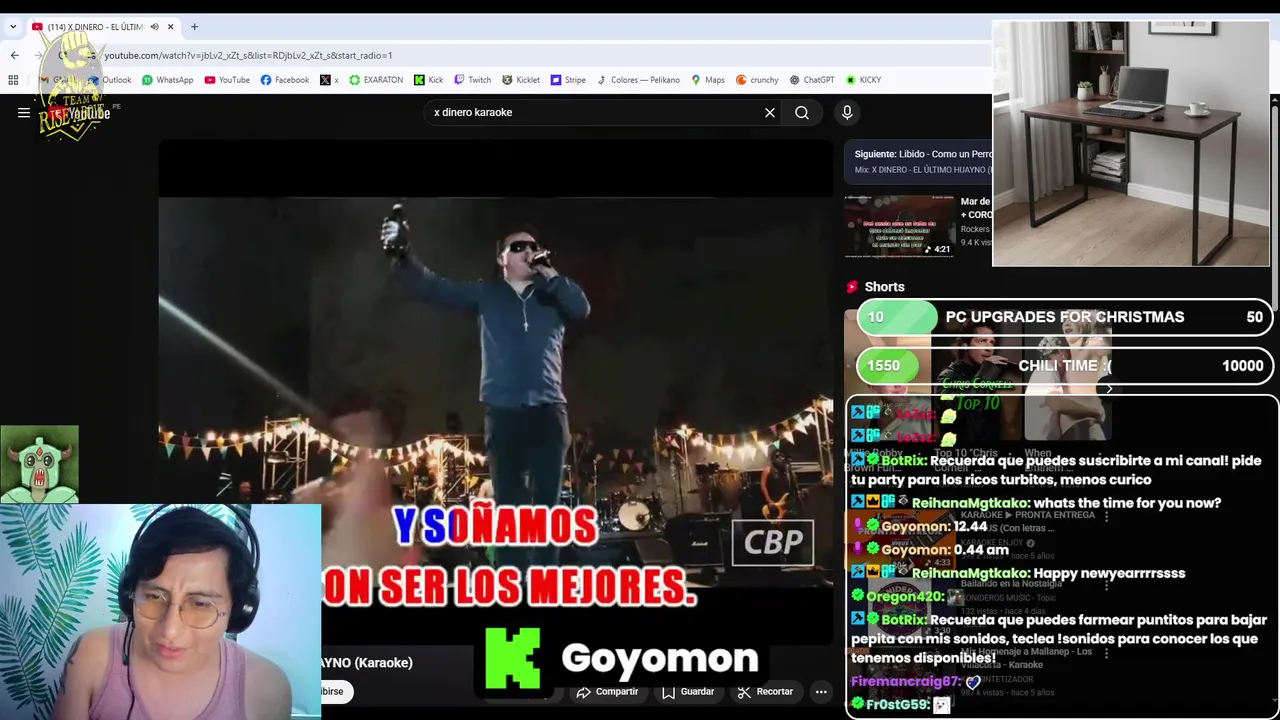Open the Twitch bookmark

pos(472,80)
